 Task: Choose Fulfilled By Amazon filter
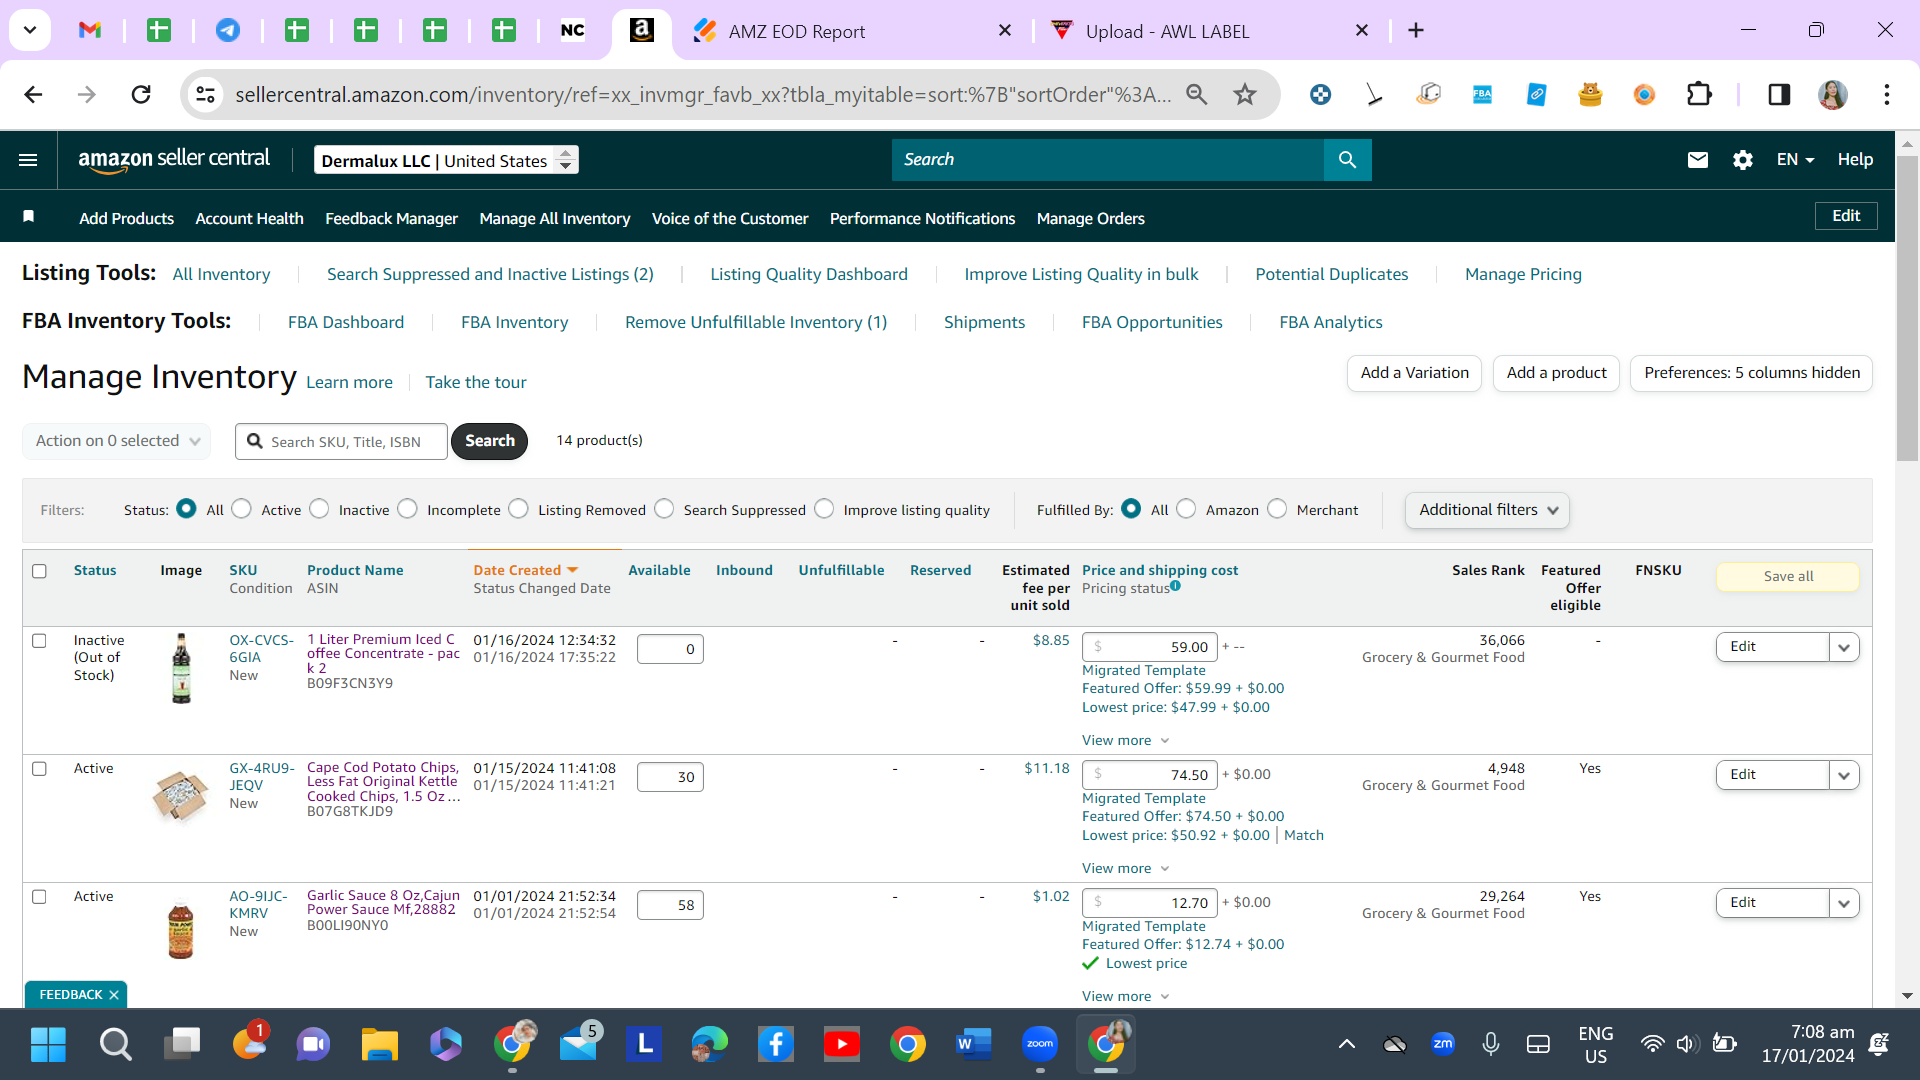pos(1186,509)
